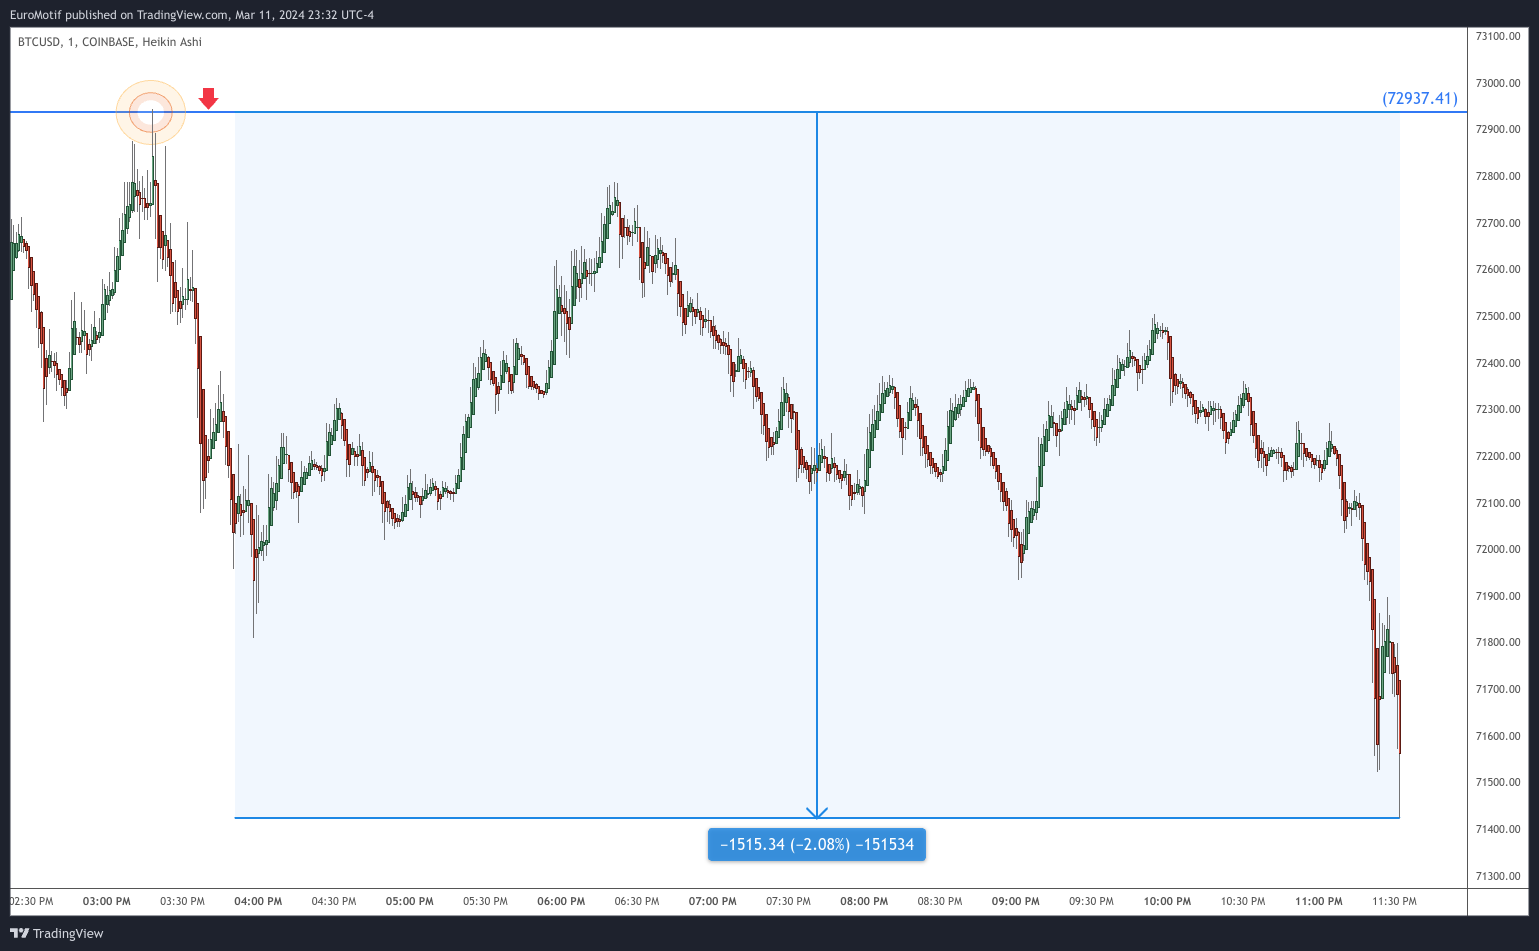Click the 73100.00 price axis label
The height and width of the screenshot is (951, 1539).
pos(1498,36)
